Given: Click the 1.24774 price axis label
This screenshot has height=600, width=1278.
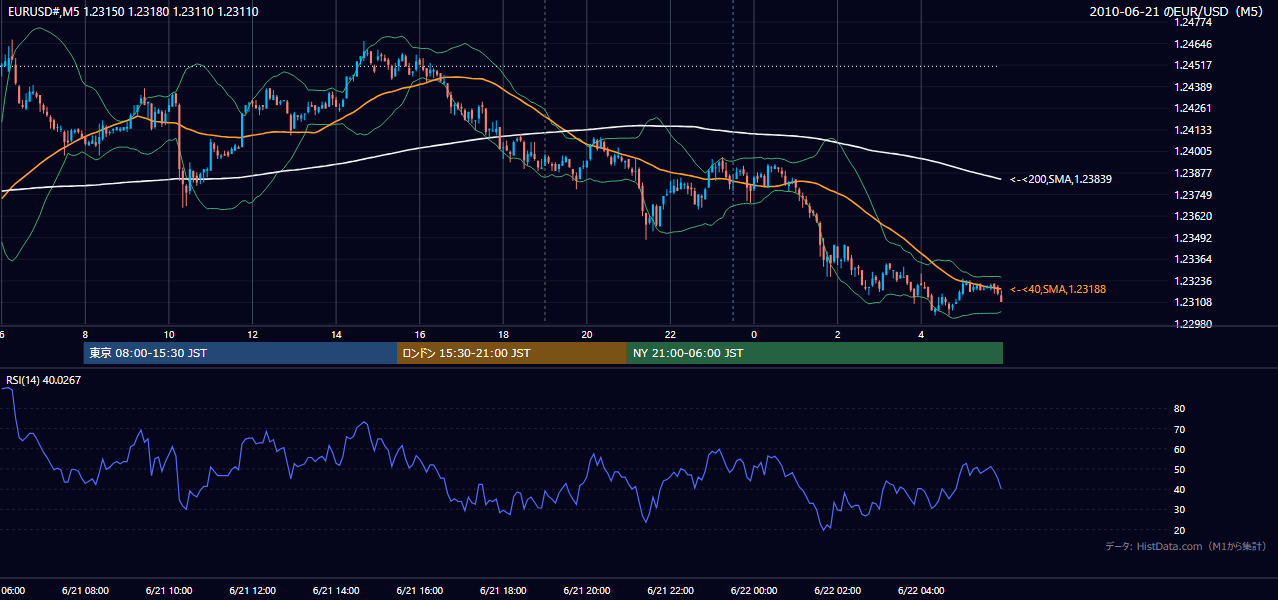Looking at the screenshot, I should point(1193,22).
